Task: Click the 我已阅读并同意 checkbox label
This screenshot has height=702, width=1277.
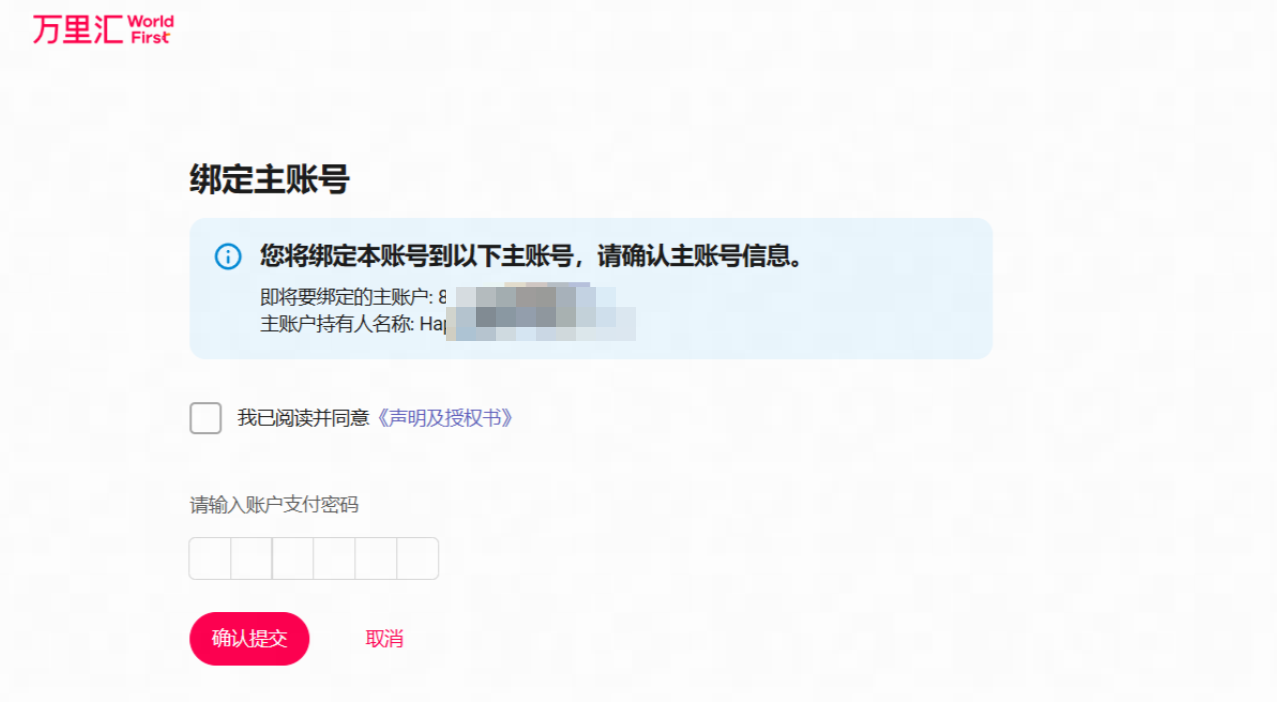Action: [303, 418]
